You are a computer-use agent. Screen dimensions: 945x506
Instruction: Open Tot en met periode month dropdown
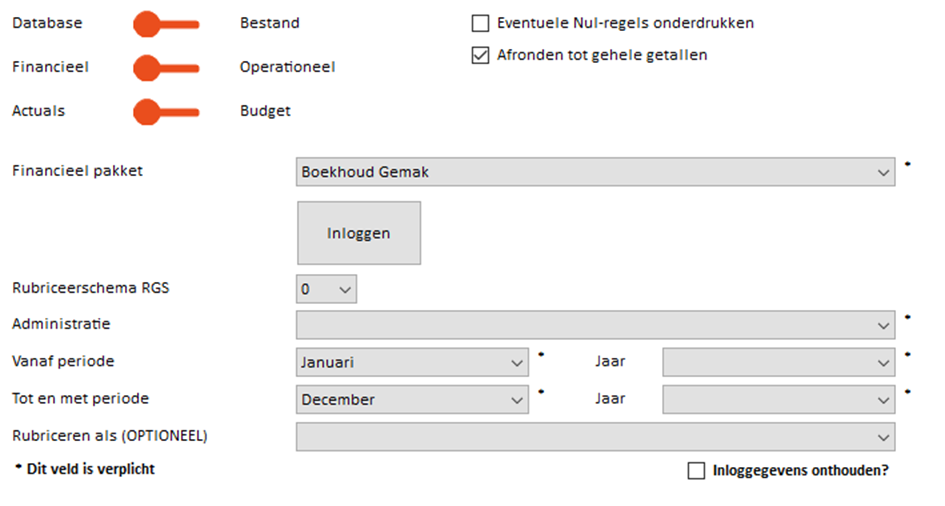[412, 400]
